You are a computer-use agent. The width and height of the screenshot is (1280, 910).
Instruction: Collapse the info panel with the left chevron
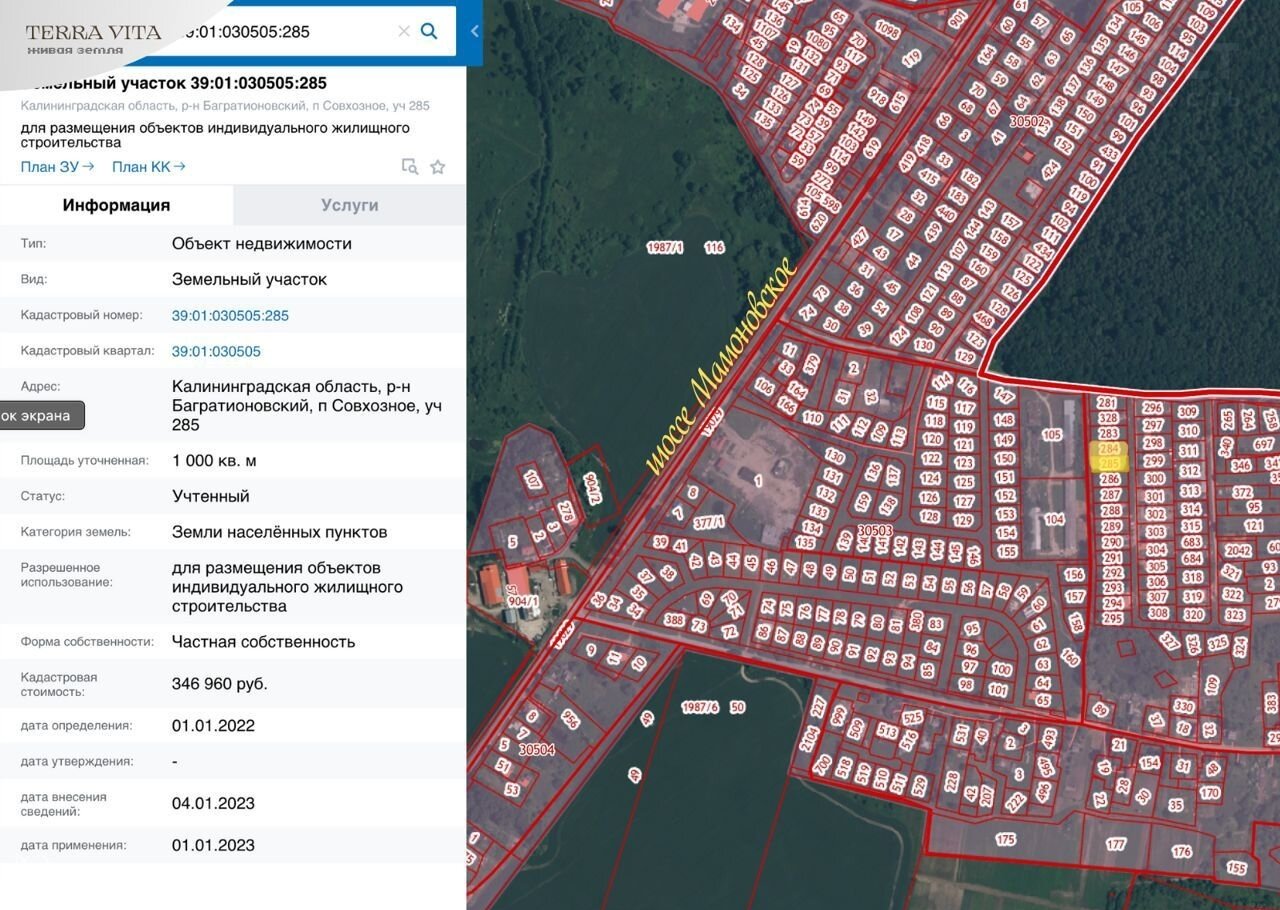pos(474,31)
